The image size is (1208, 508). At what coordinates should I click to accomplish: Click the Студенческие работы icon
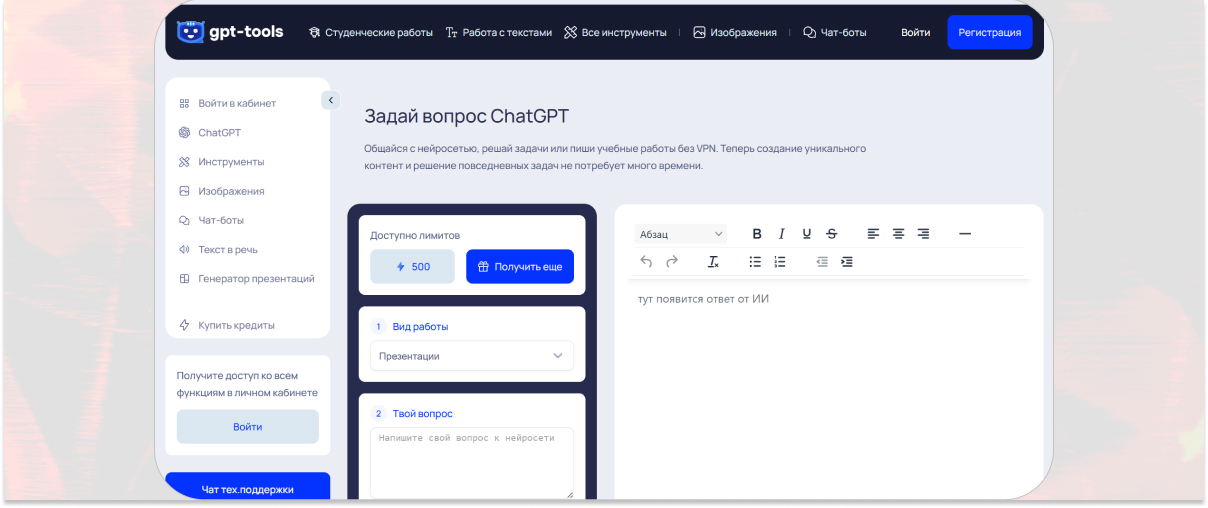[x=315, y=32]
